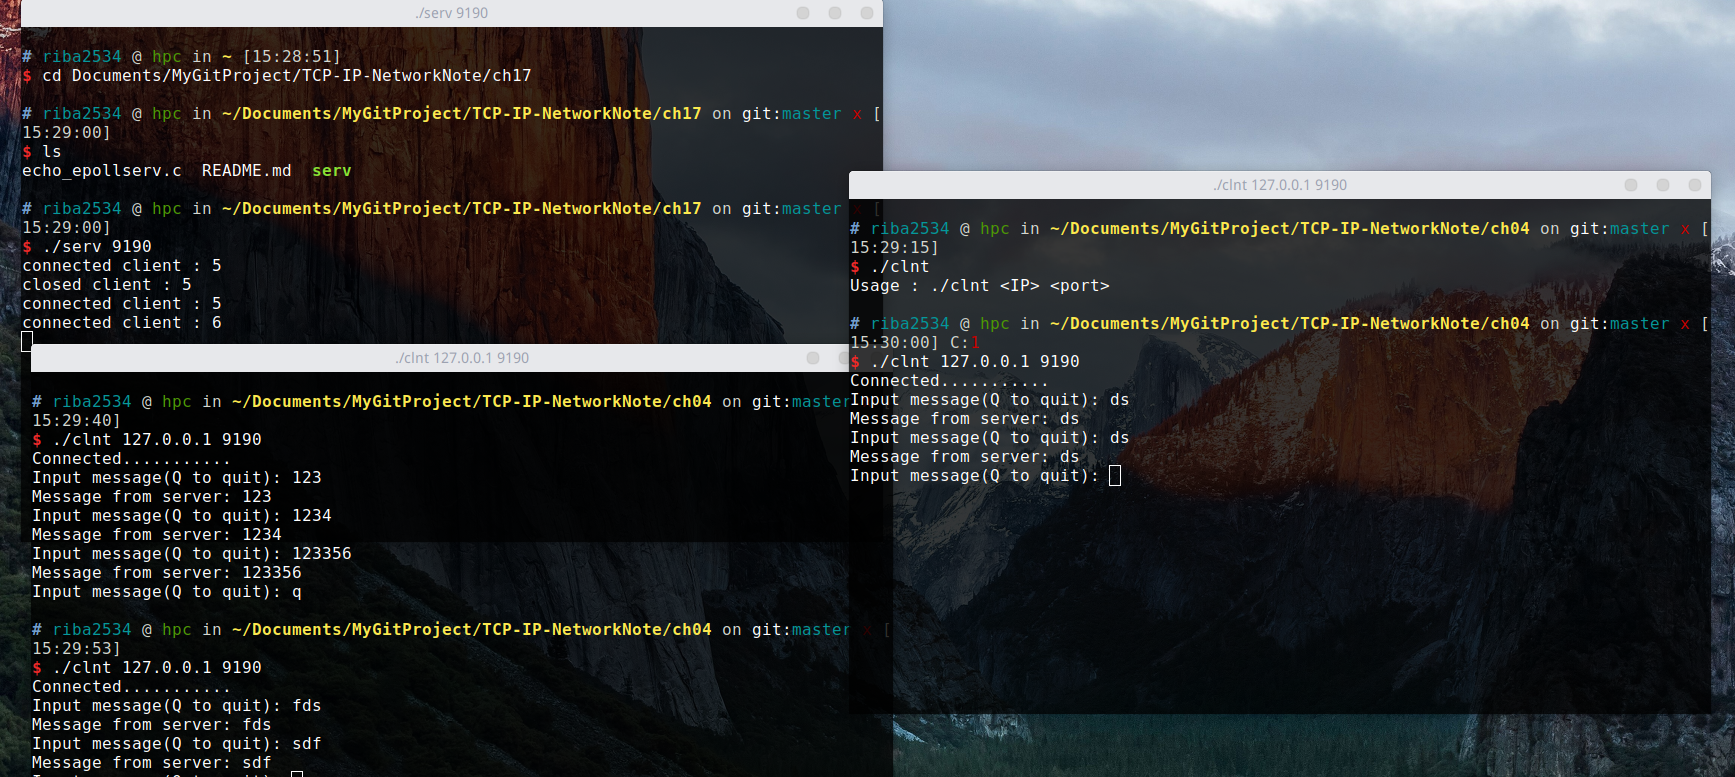Image resolution: width=1735 pixels, height=777 pixels.
Task: Click the "Usage : ./clnt <IP> <port>" line
Action: (979, 286)
